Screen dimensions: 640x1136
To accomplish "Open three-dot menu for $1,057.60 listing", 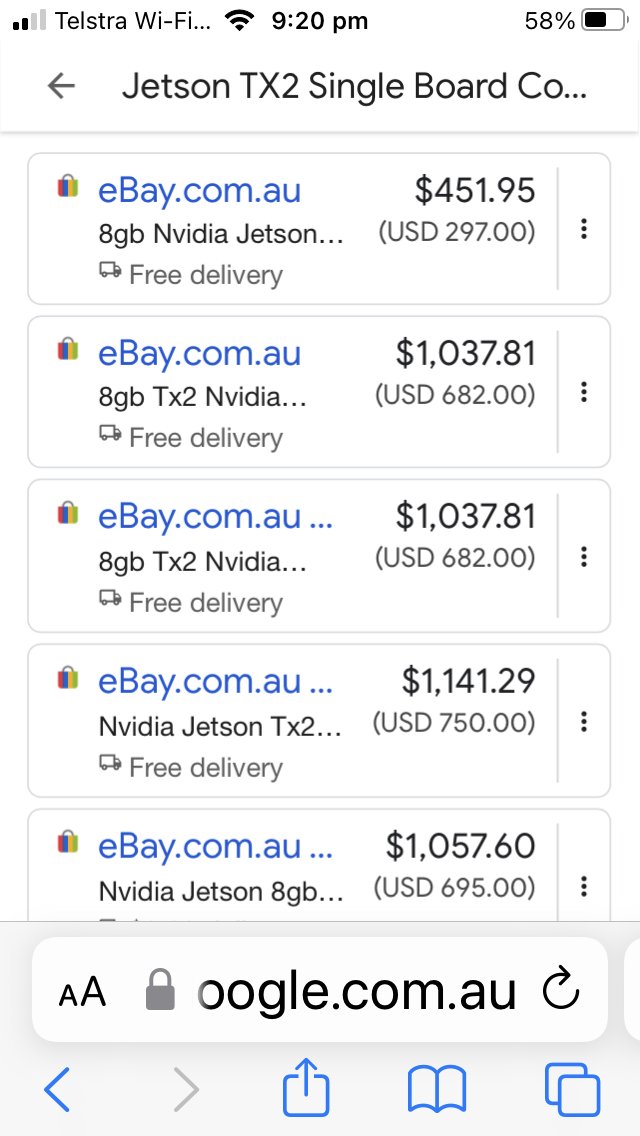I will (x=584, y=885).
